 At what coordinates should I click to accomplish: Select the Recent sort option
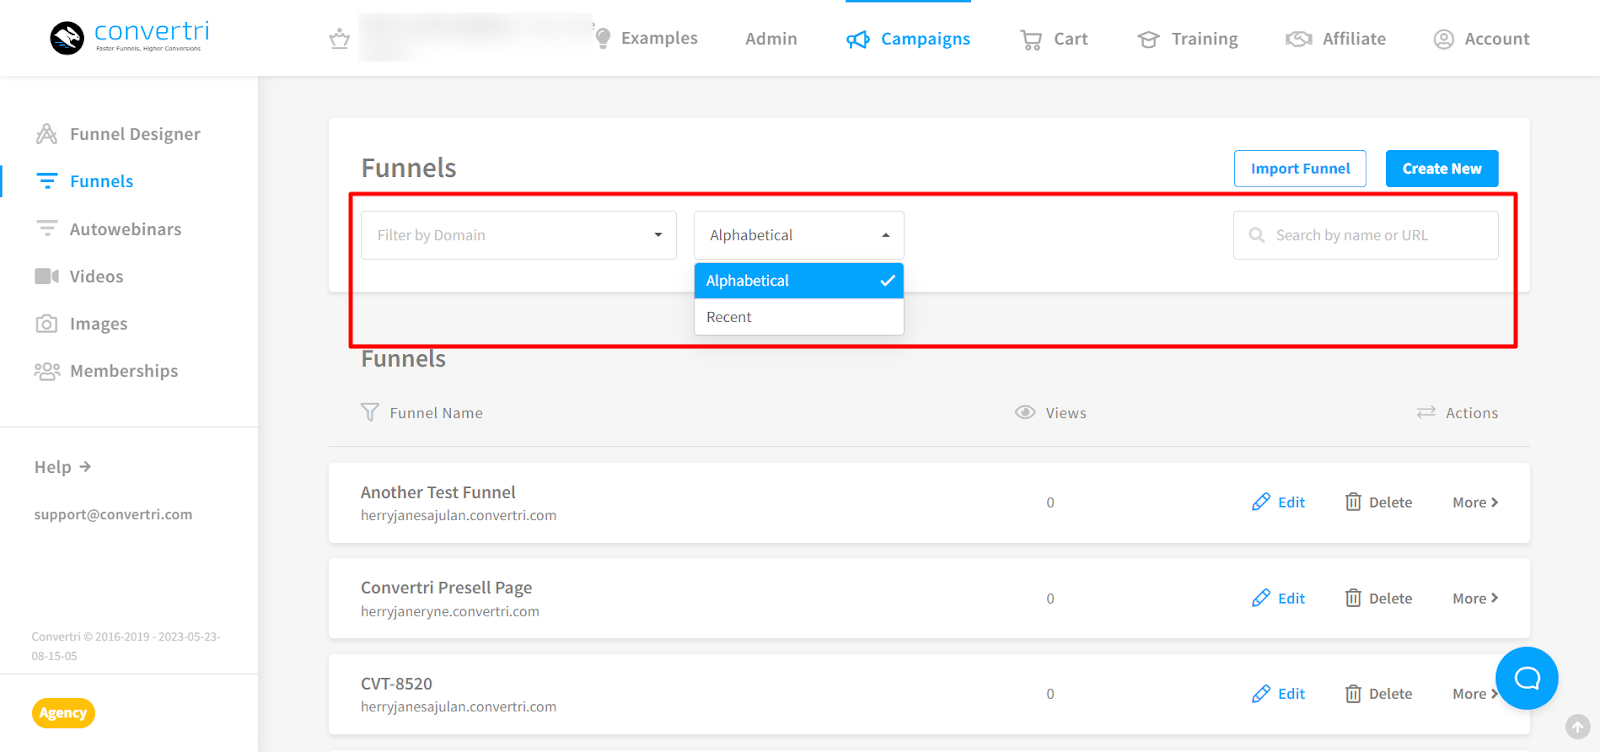click(799, 317)
